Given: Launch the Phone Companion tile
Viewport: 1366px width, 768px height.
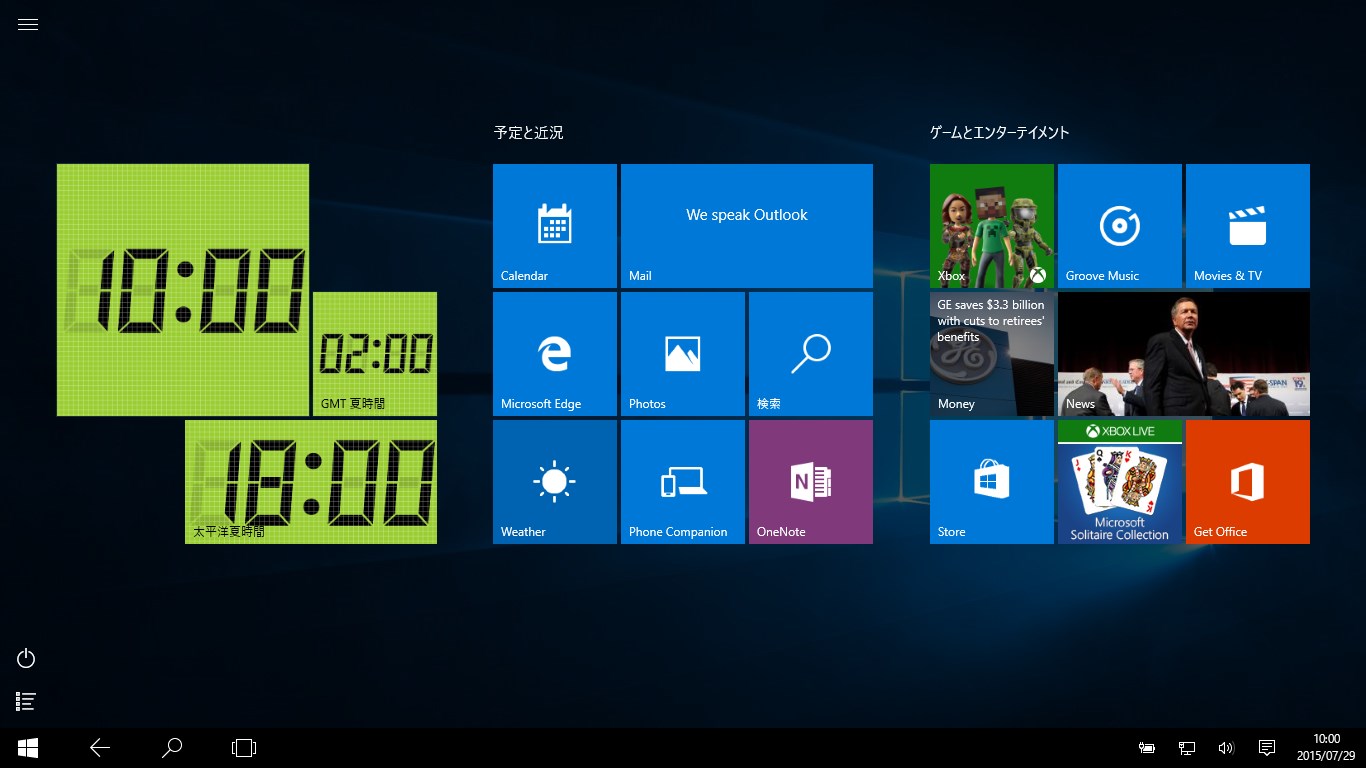Looking at the screenshot, I should point(683,482).
